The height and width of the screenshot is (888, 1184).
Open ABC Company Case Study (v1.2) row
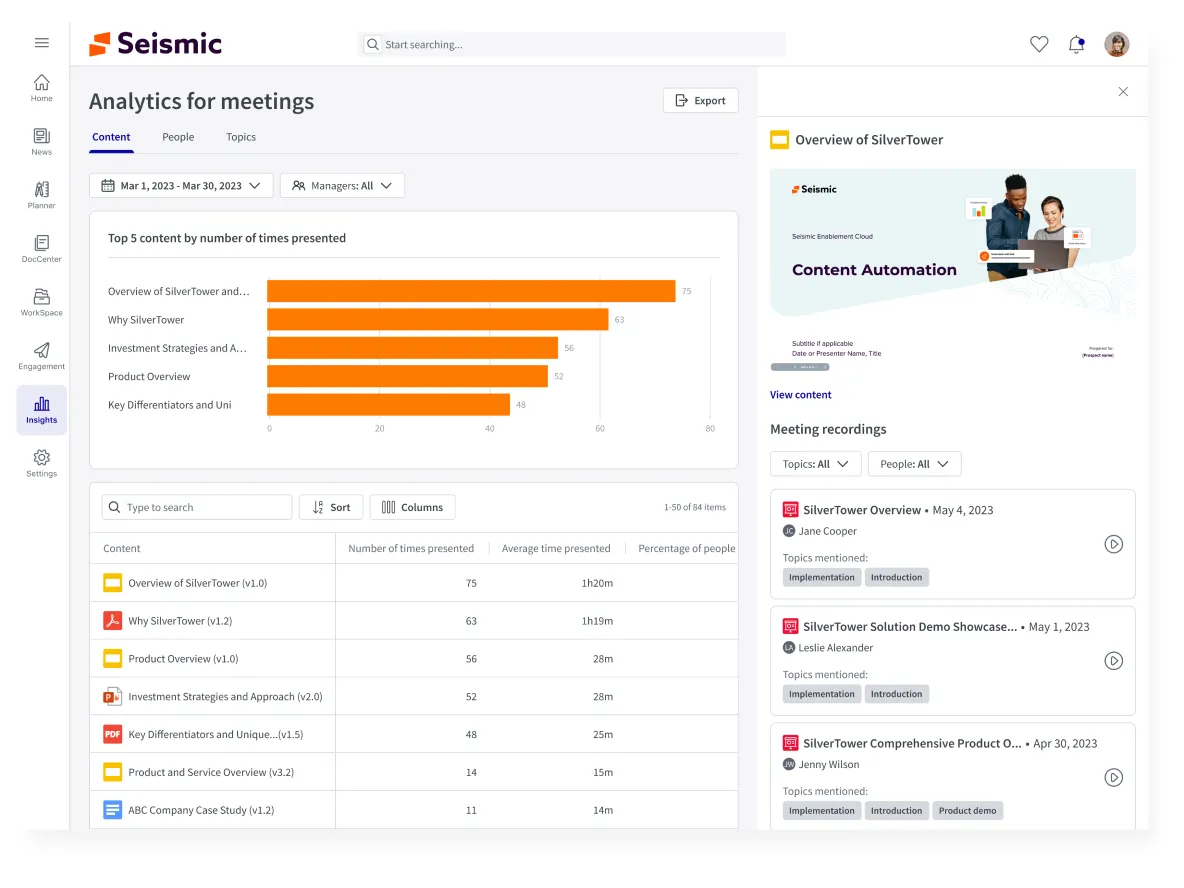coord(414,809)
